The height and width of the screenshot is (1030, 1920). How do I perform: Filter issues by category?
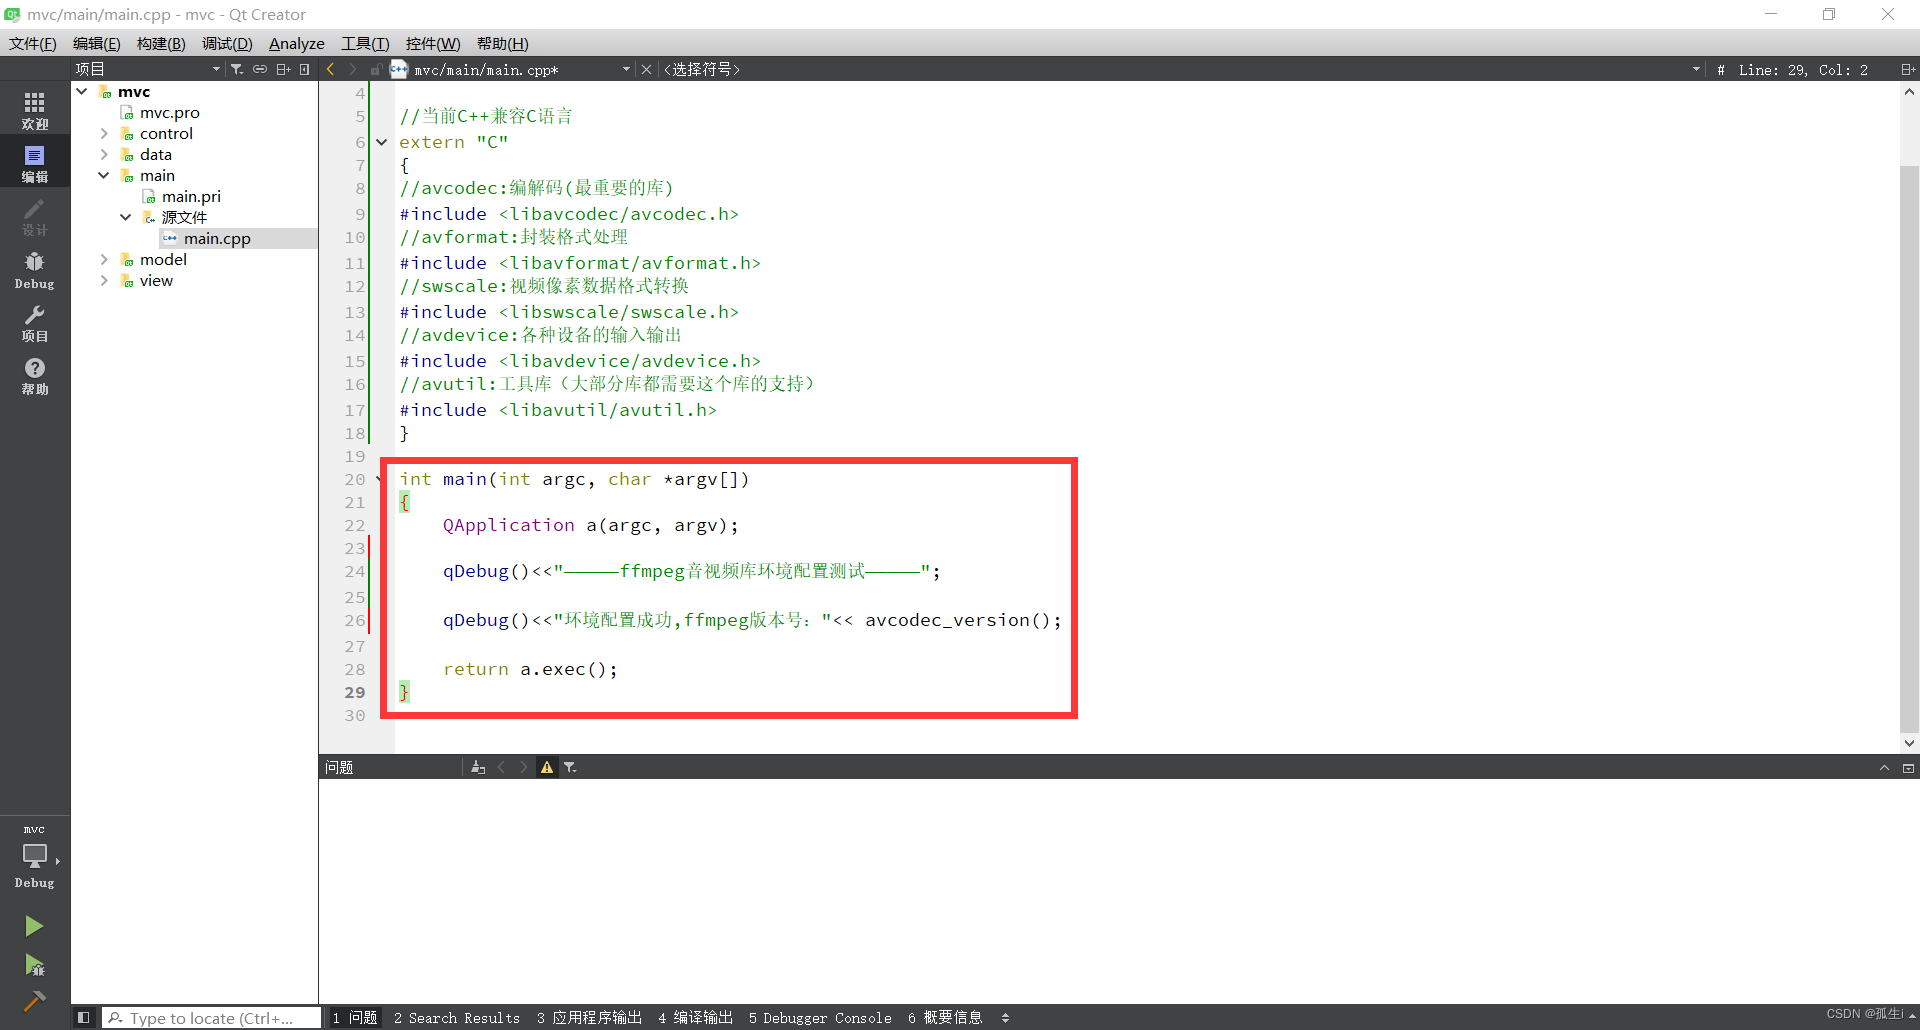pyautogui.click(x=570, y=767)
